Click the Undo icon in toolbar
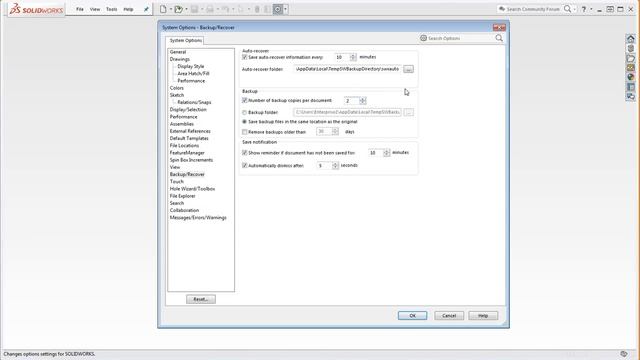This screenshot has width=640, height=360. coord(225,9)
